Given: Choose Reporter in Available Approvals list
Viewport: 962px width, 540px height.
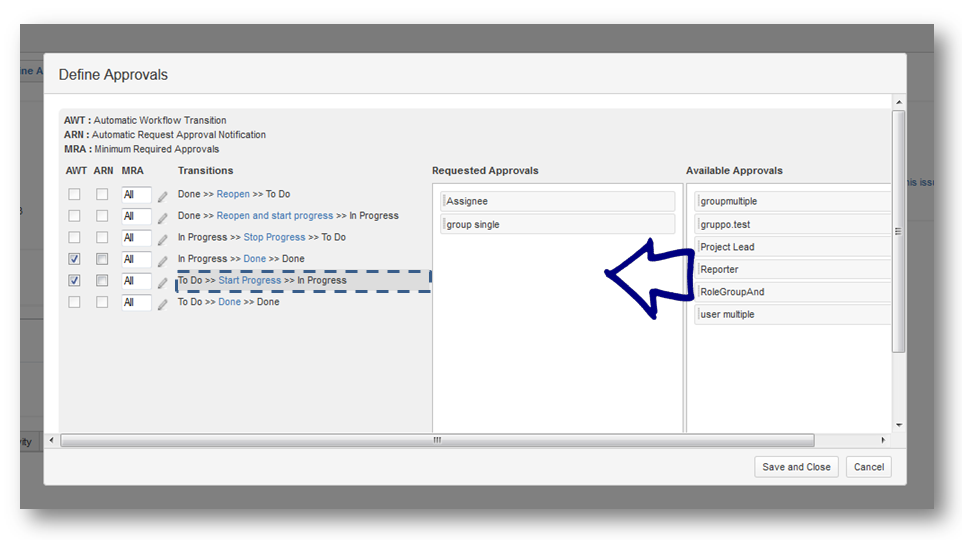Looking at the screenshot, I should 792,270.
